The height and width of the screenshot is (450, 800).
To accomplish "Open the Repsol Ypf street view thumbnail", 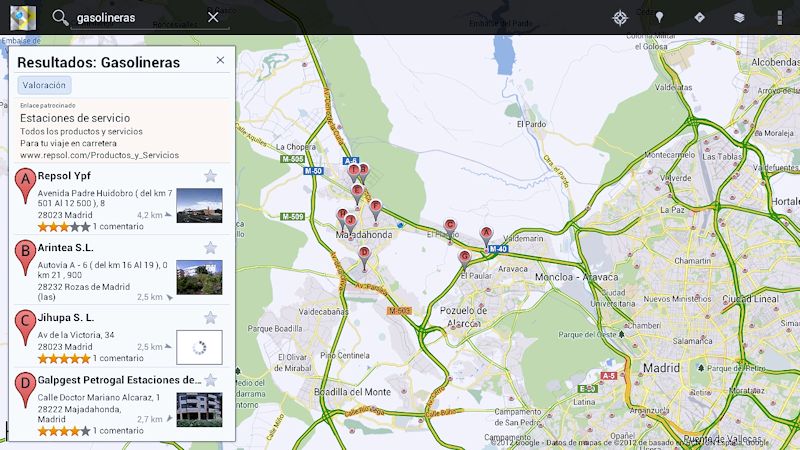I will [199, 206].
